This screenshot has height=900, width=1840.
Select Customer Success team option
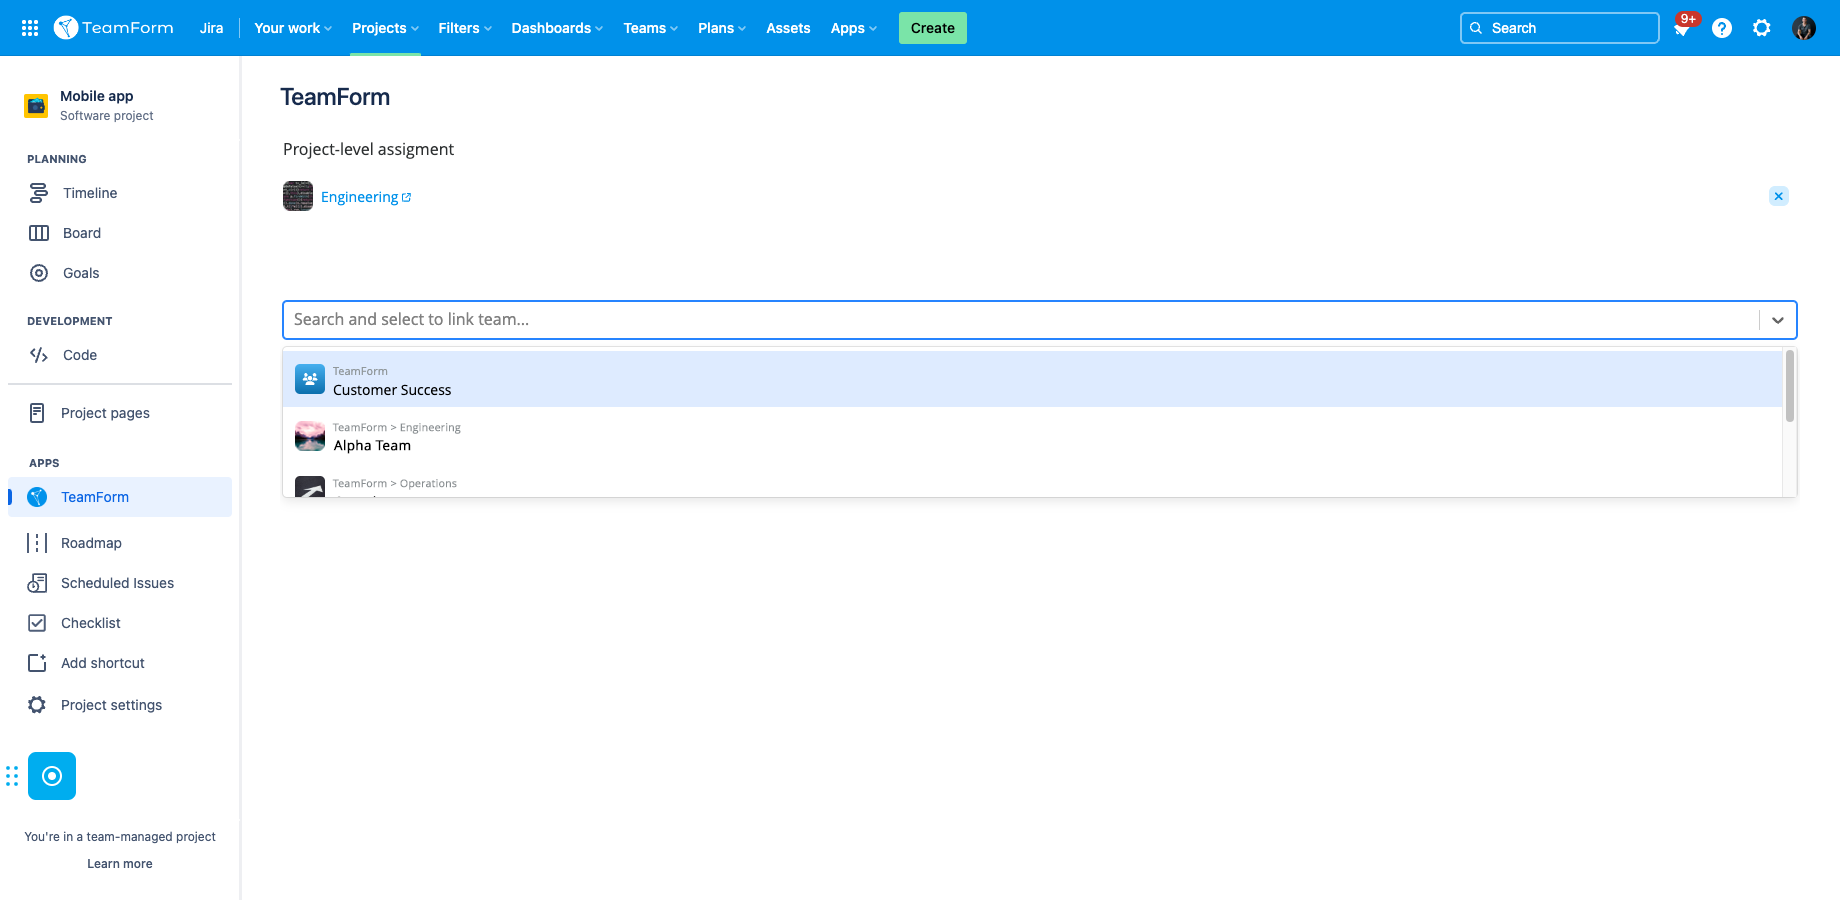[1033, 379]
